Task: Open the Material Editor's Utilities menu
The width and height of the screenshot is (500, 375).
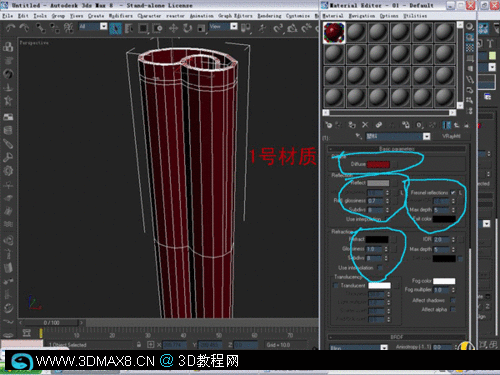Action: [x=415, y=16]
